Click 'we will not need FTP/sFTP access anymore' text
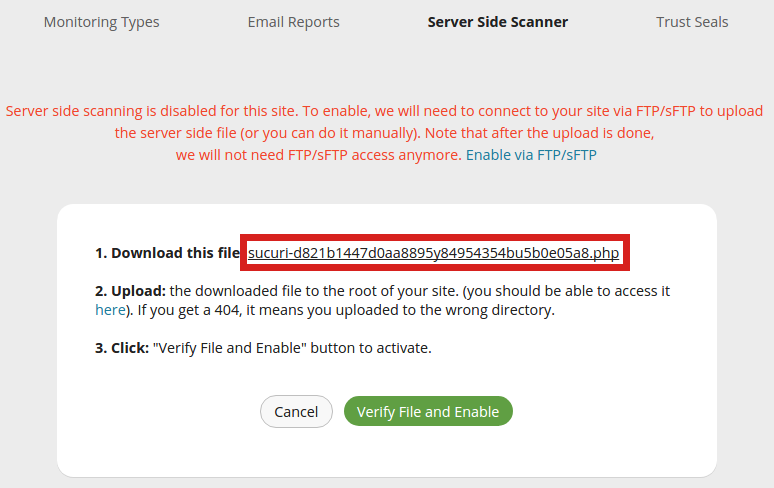774x488 pixels. click(318, 155)
